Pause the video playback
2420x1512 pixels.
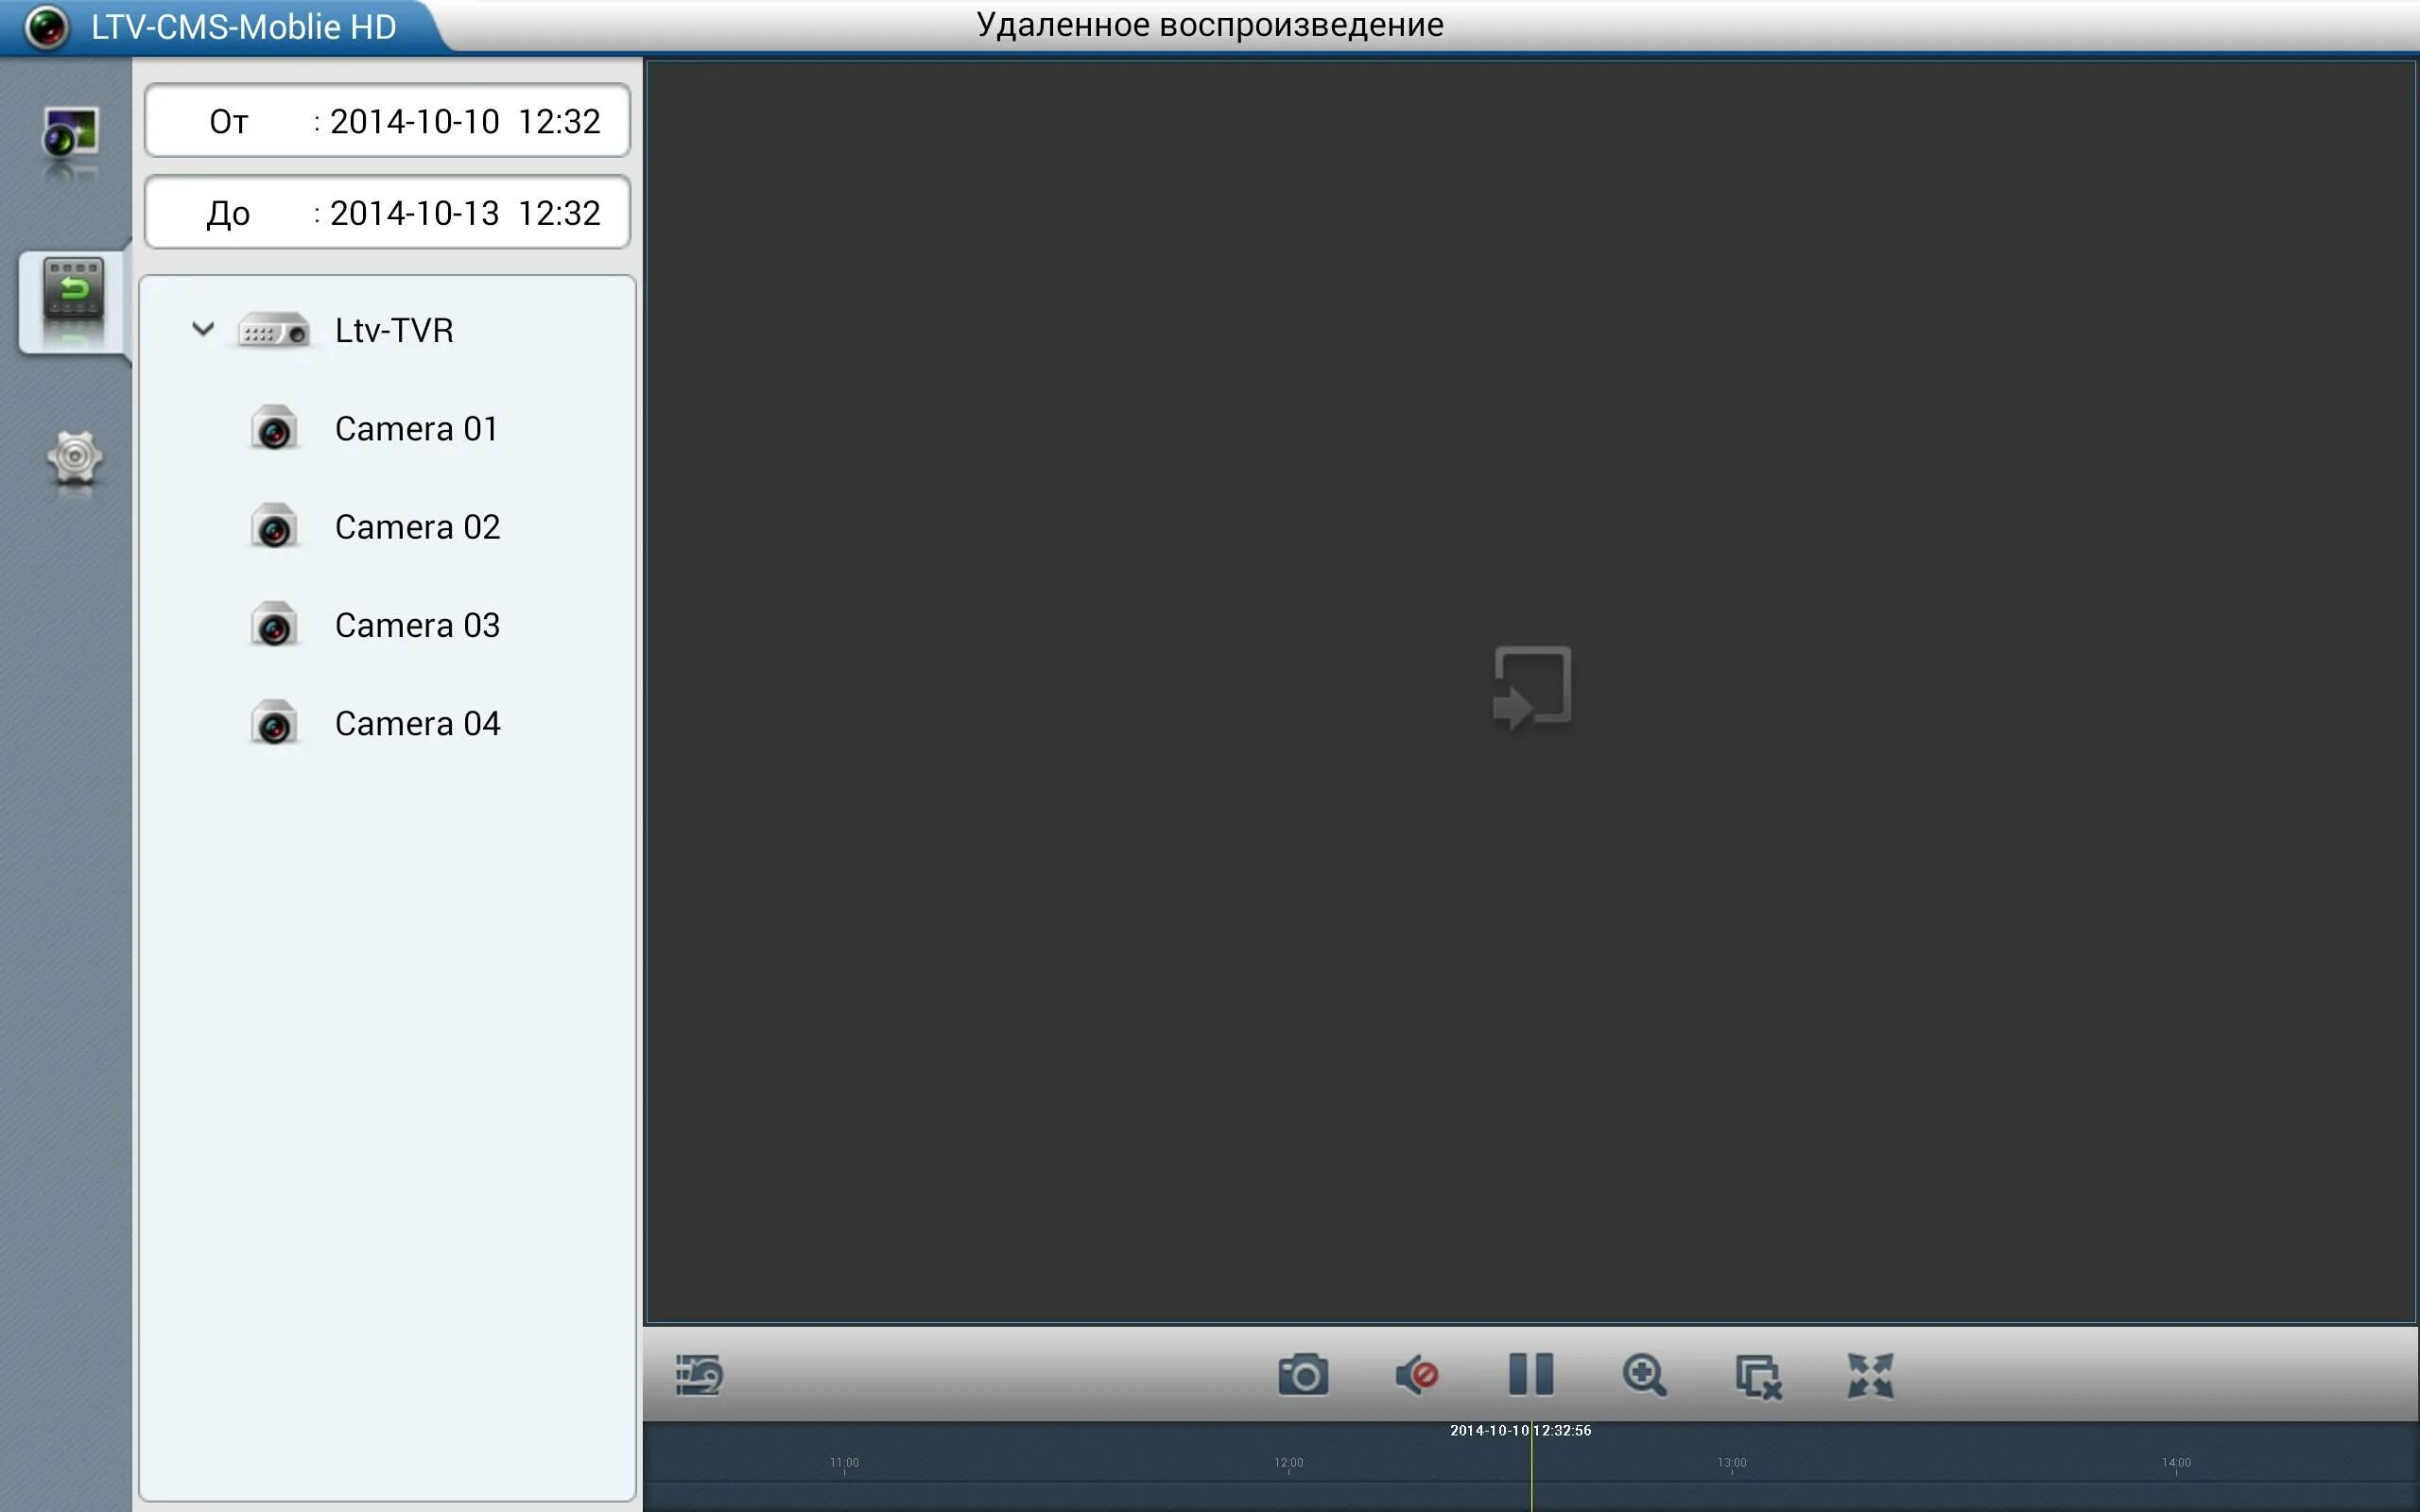click(x=1531, y=1375)
